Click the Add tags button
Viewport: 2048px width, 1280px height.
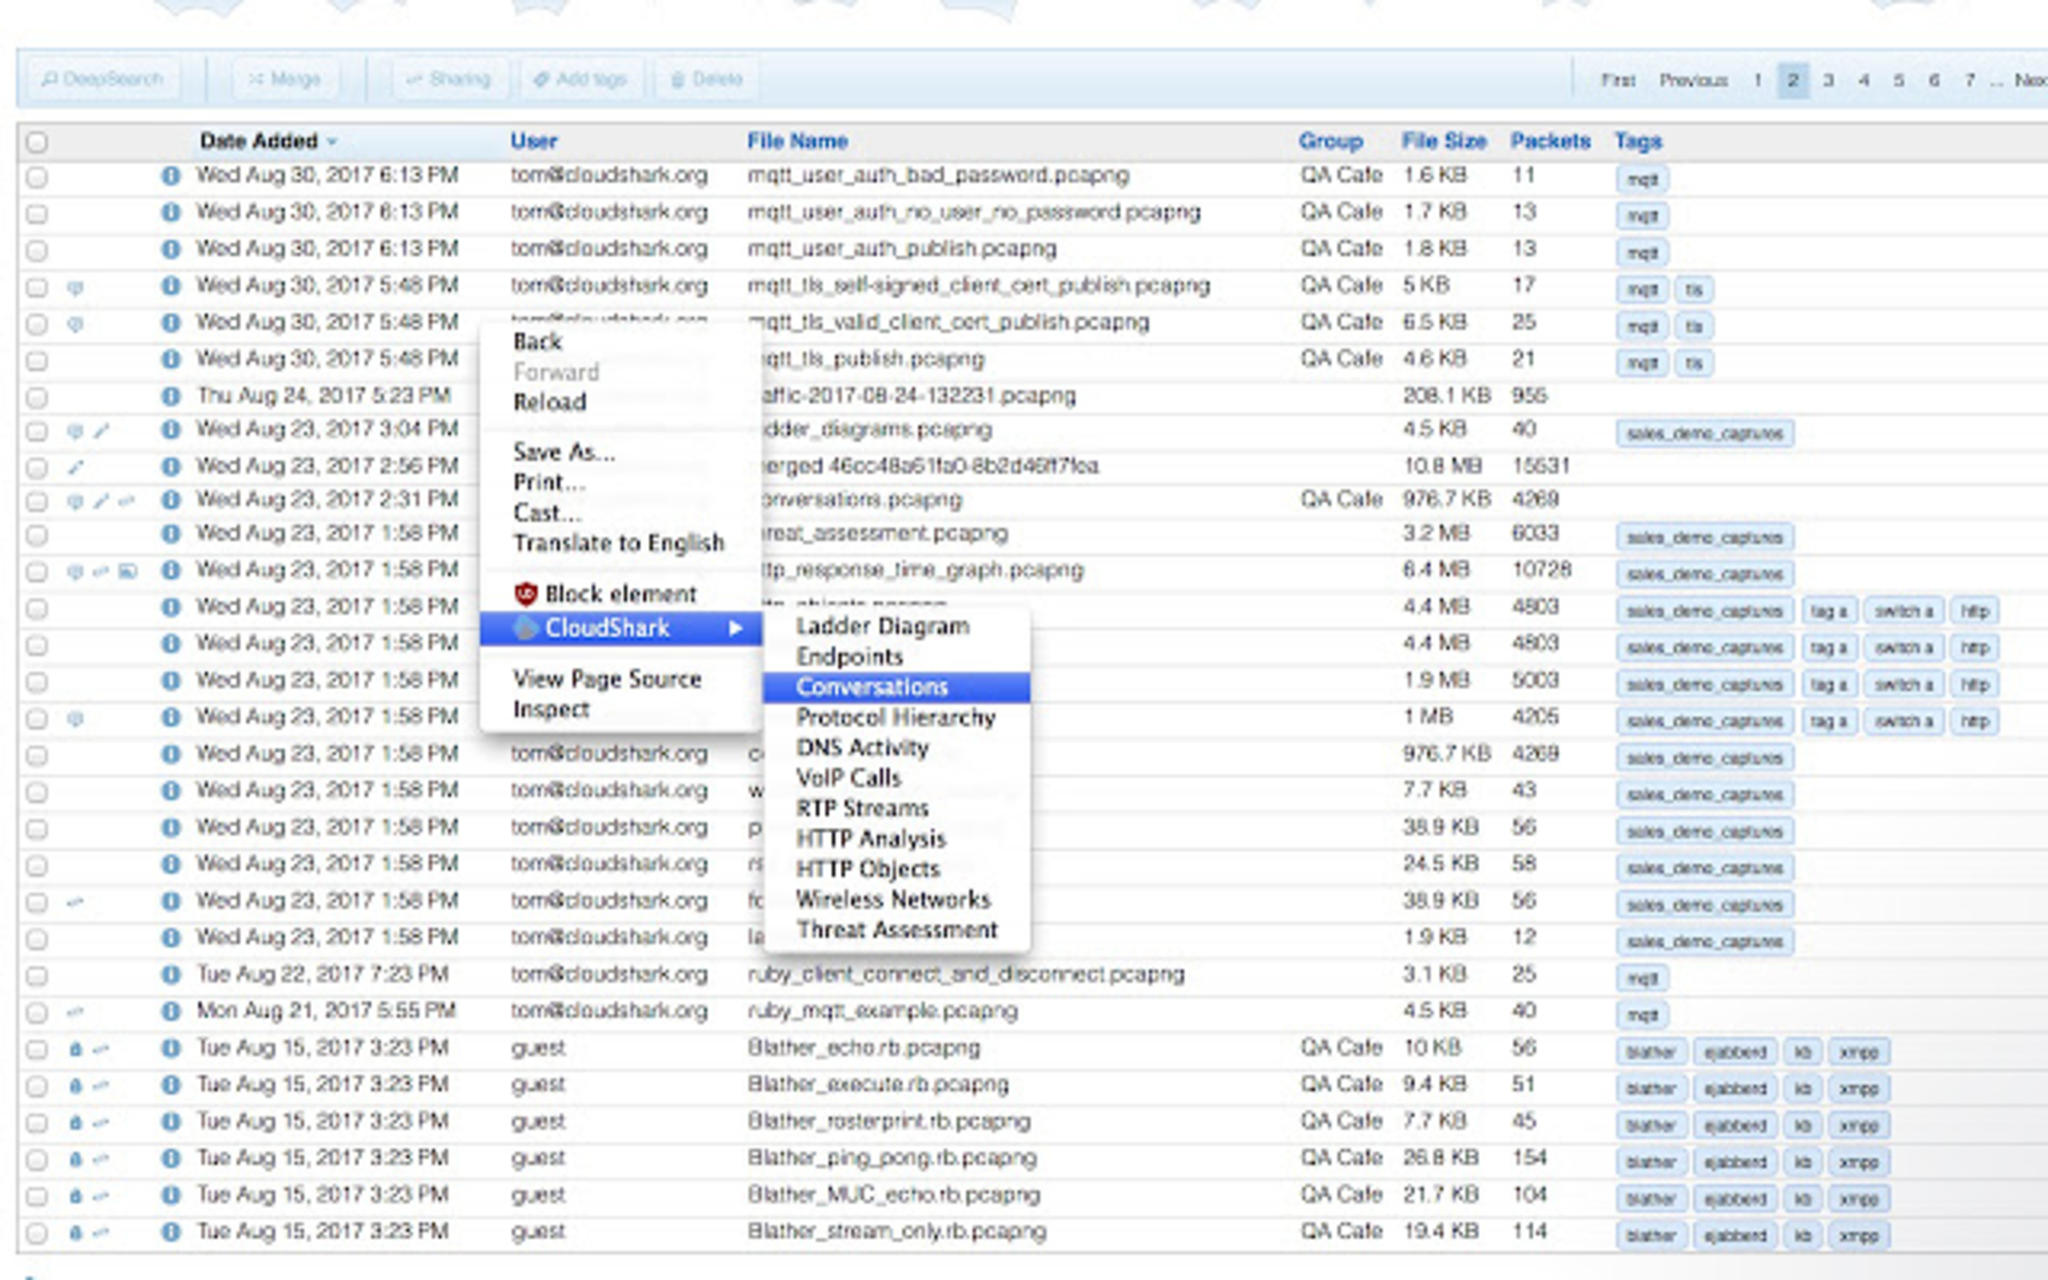581,79
